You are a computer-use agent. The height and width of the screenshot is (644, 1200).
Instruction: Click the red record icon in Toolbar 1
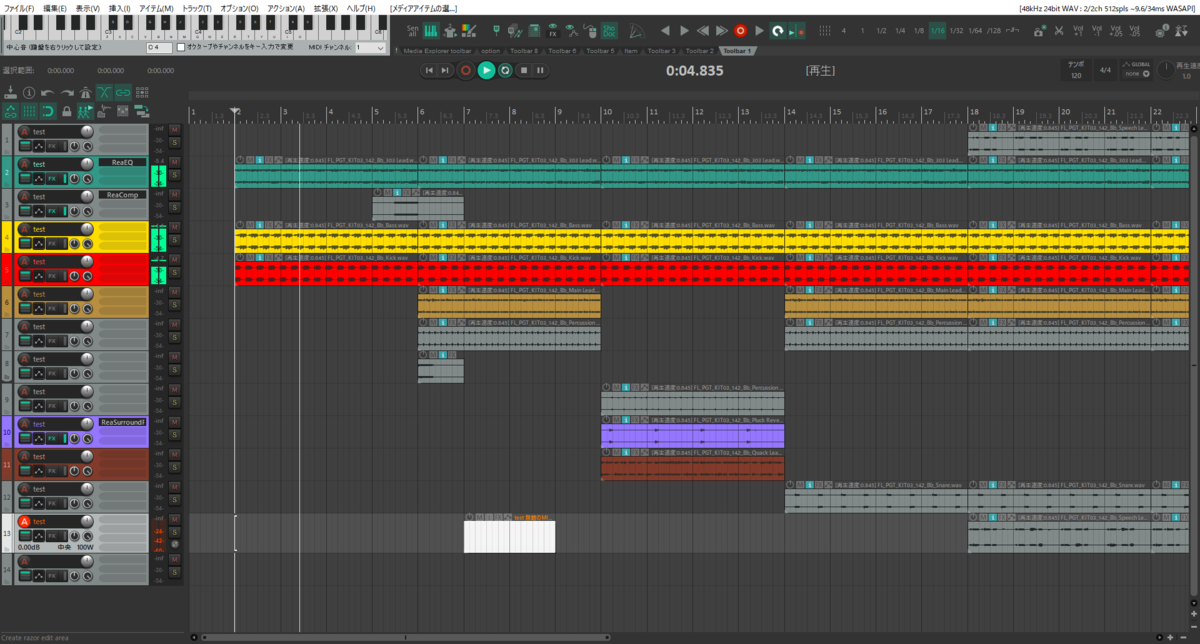[x=740, y=31]
